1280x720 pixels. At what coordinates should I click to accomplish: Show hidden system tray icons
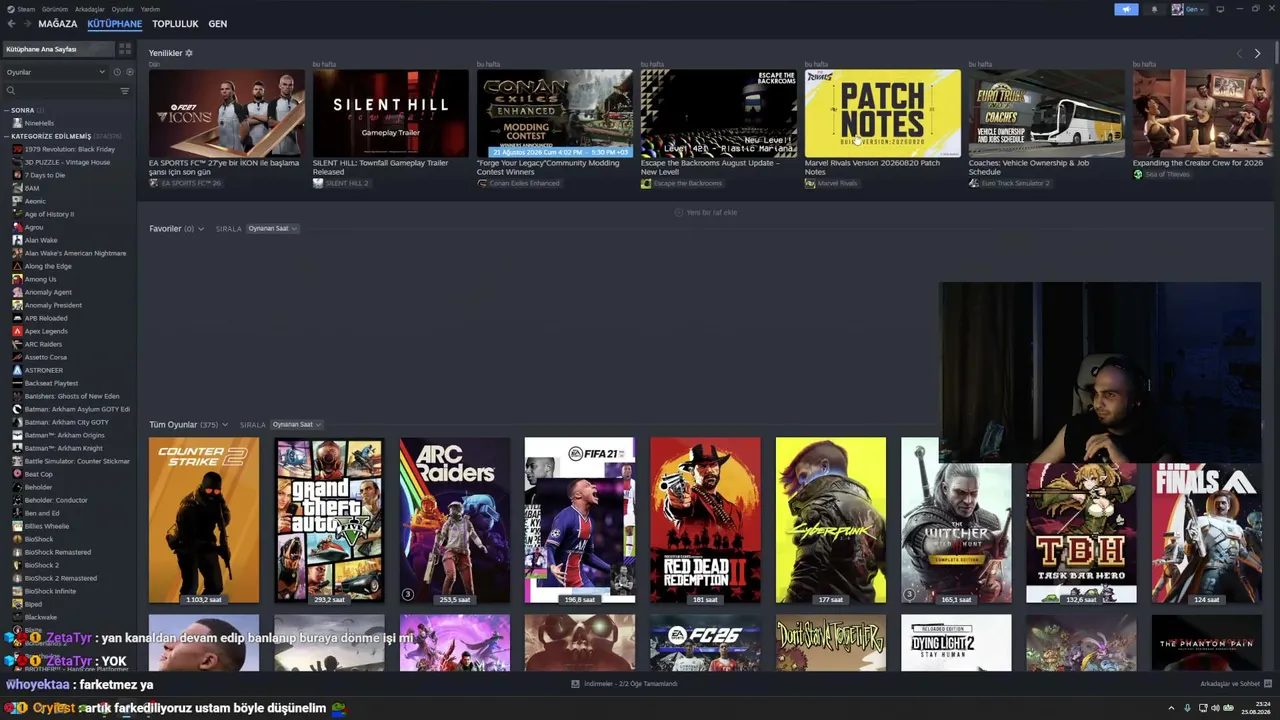(1171, 708)
